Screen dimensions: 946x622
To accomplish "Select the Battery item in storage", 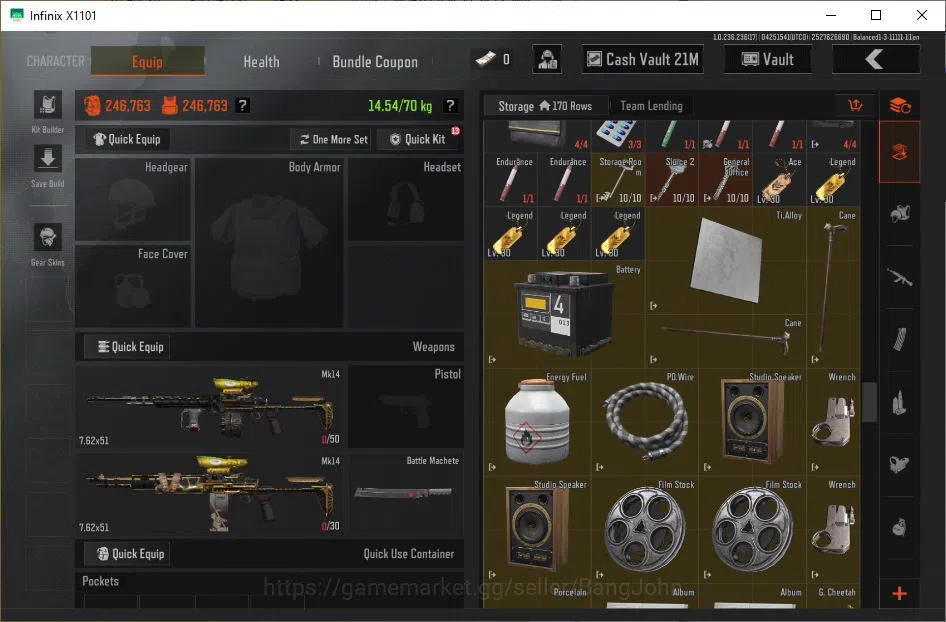I will tap(564, 314).
